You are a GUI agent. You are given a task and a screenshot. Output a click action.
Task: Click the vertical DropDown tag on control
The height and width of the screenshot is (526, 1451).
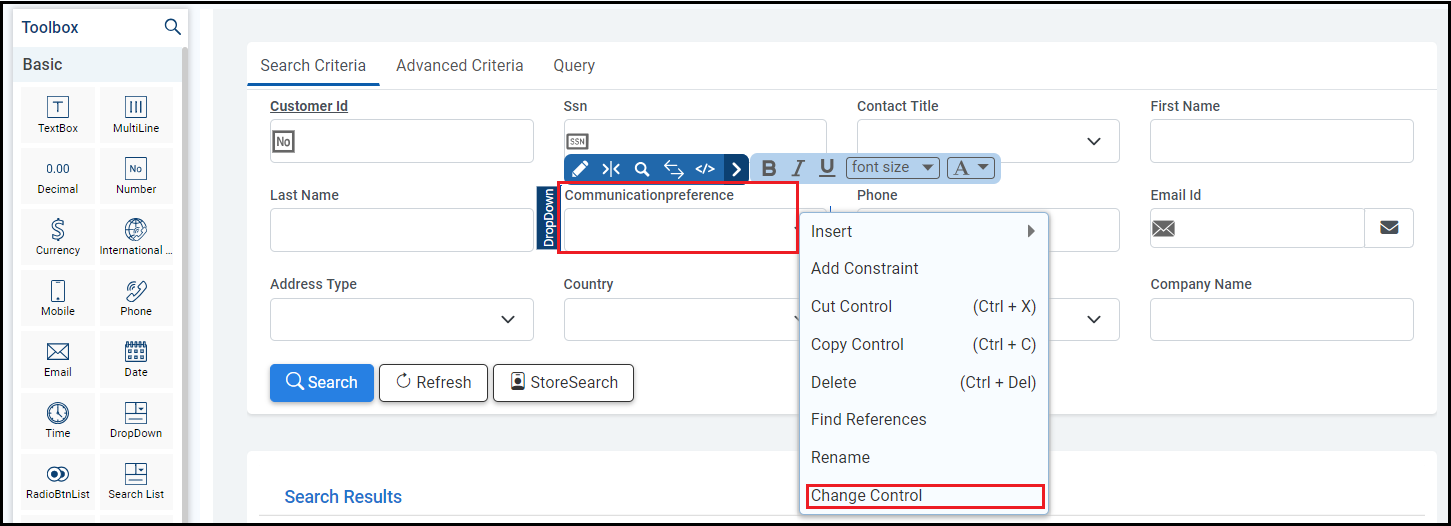coord(547,217)
